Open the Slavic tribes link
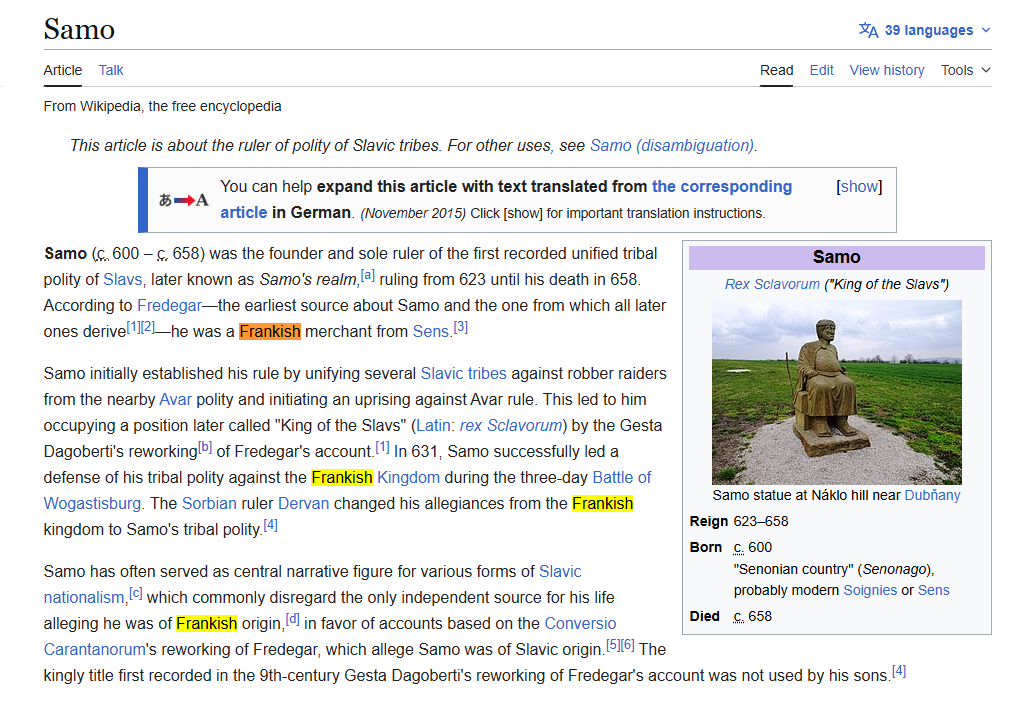The image size is (1017, 707). pyautogui.click(x=463, y=373)
